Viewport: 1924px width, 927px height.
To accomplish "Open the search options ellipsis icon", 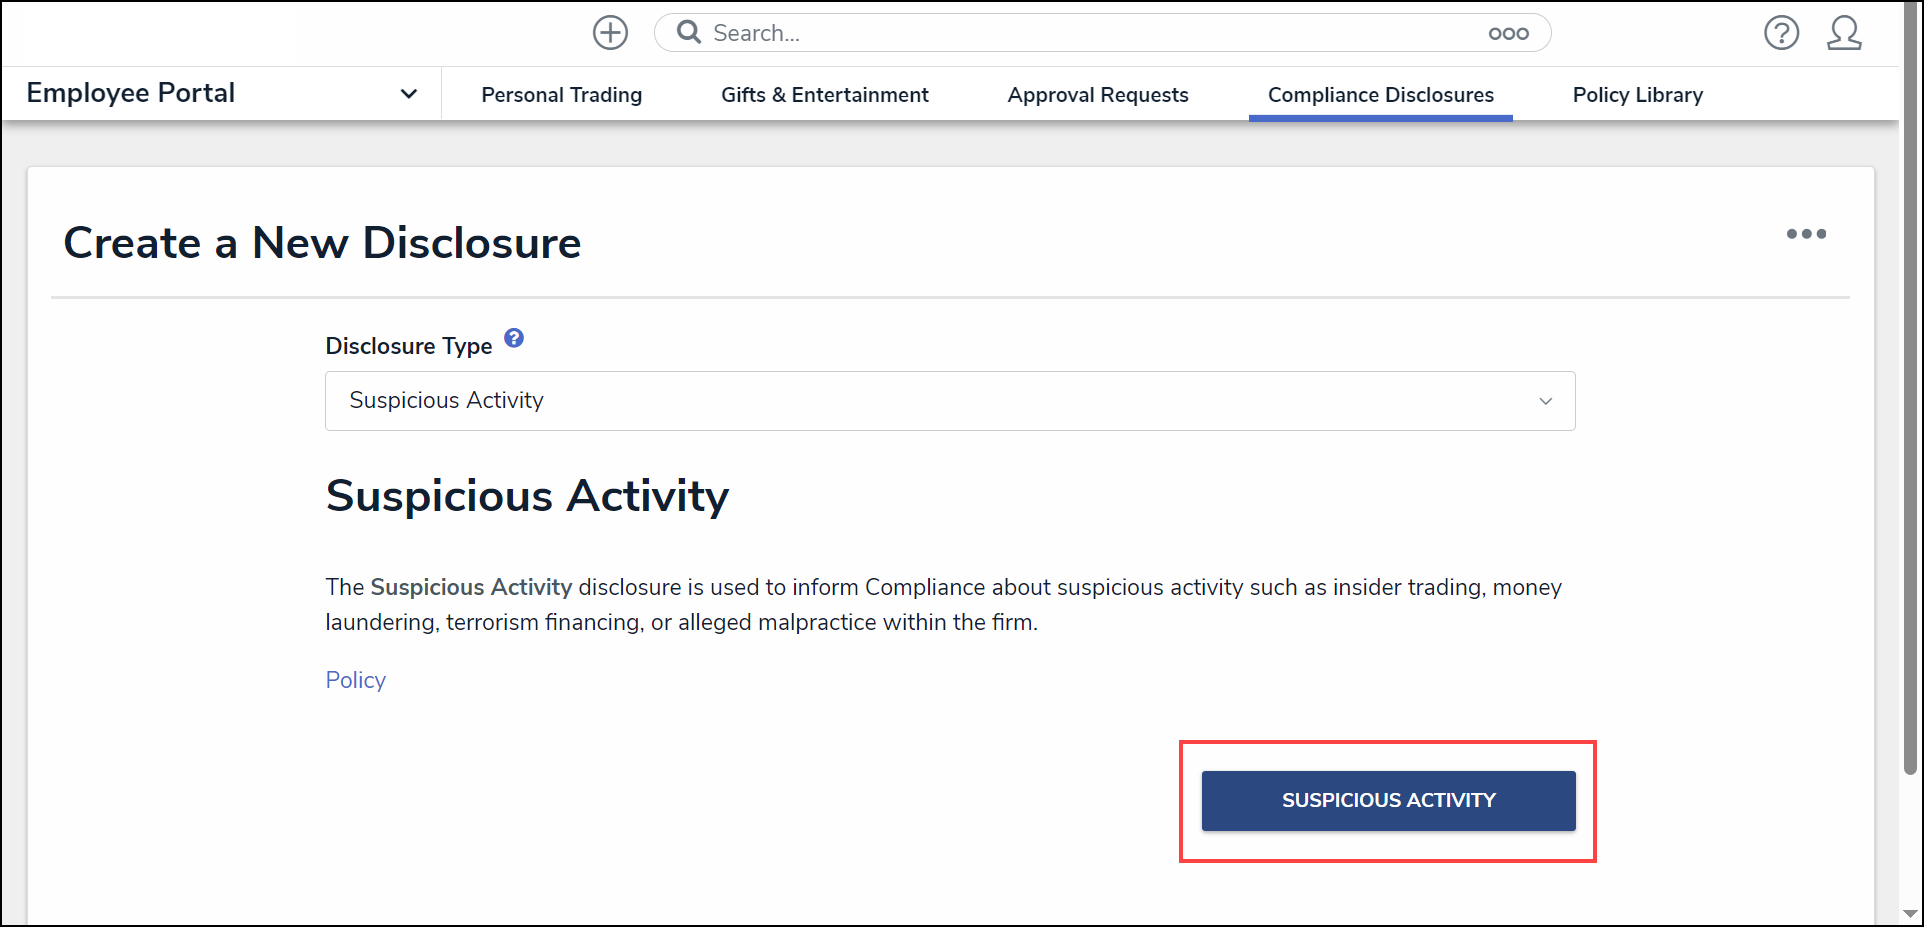I will 1508,33.
